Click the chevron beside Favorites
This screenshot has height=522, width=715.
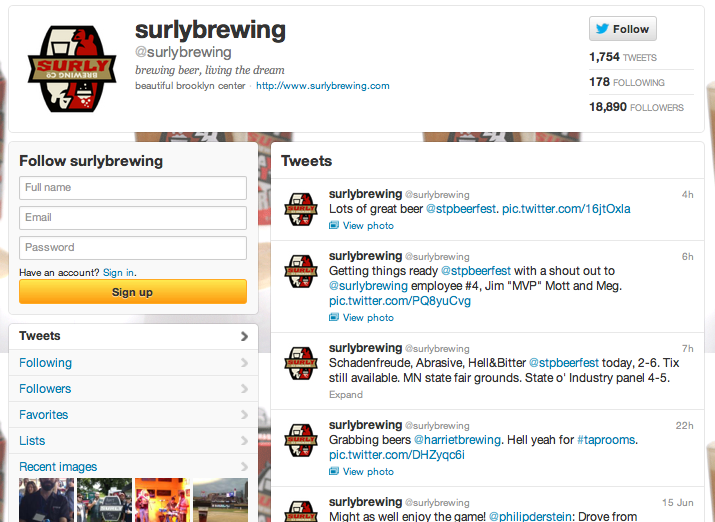(244, 415)
